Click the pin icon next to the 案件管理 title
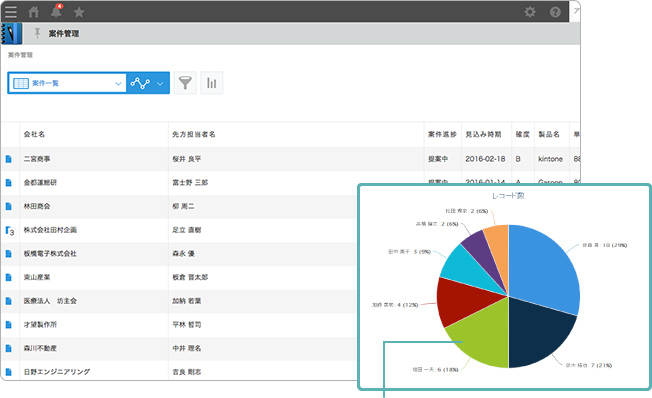The image size is (652, 398). tap(37, 33)
